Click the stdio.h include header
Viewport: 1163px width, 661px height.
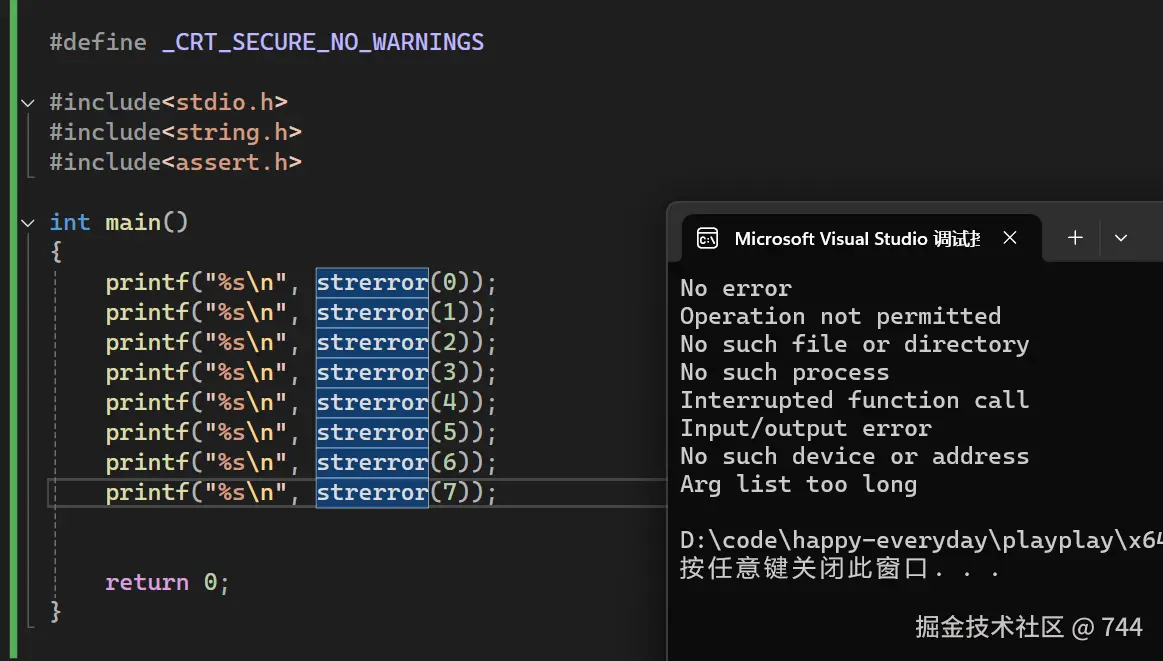pyautogui.click(x=224, y=102)
